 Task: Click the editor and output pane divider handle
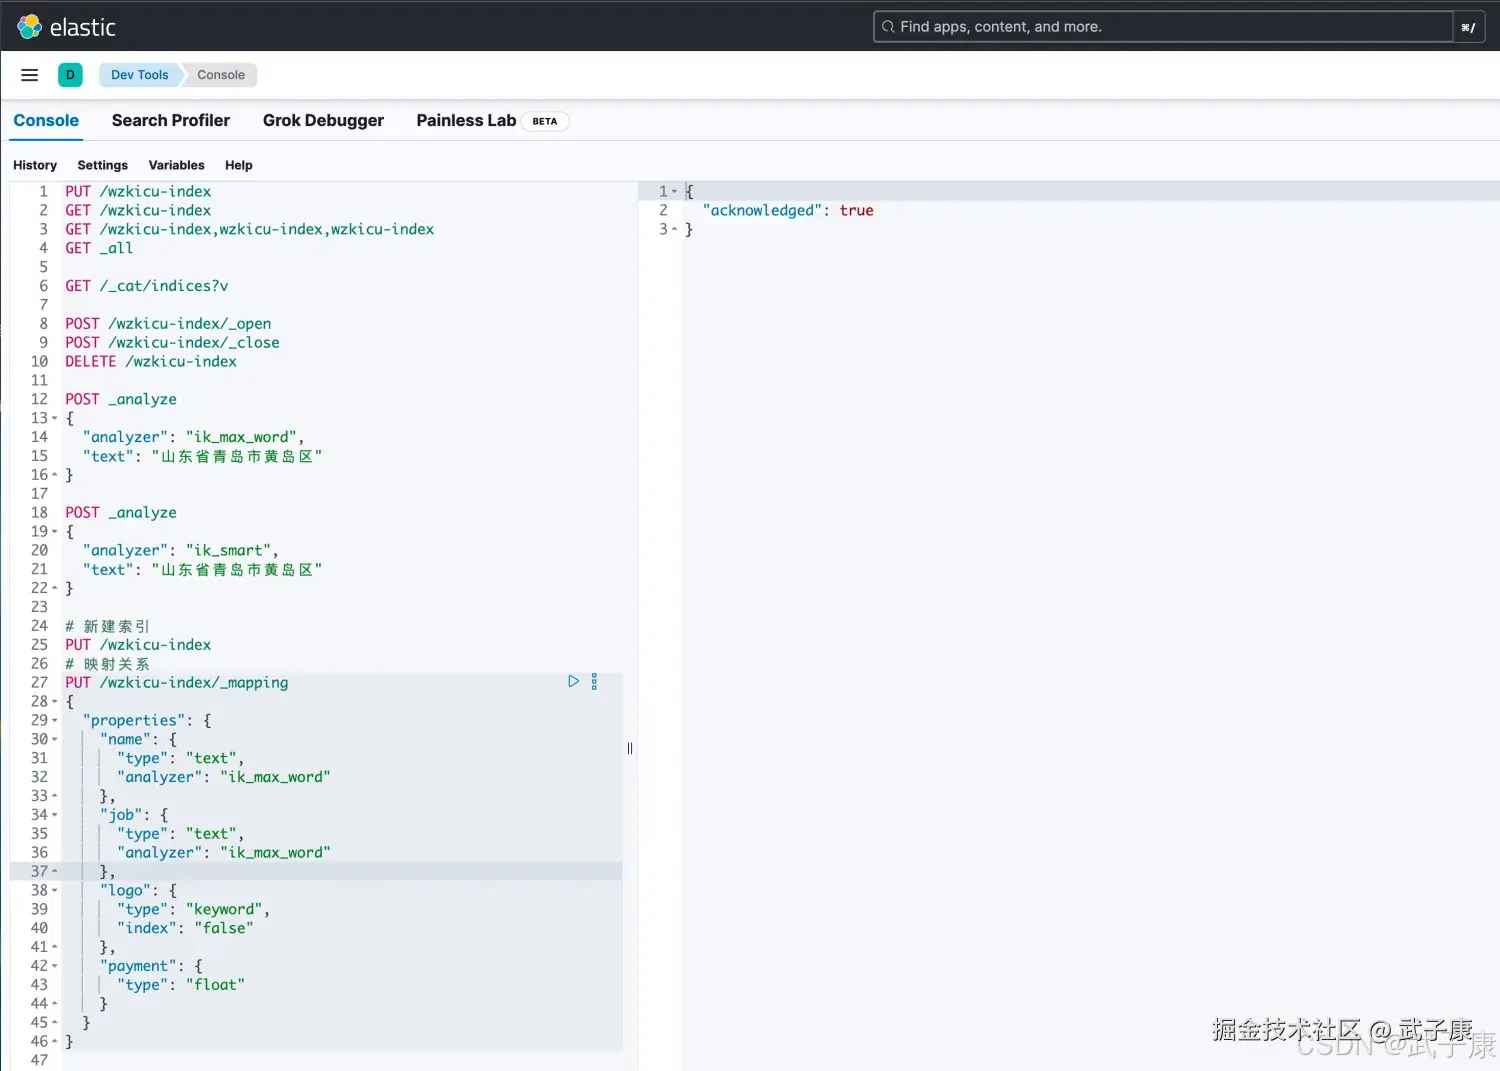tap(630, 748)
